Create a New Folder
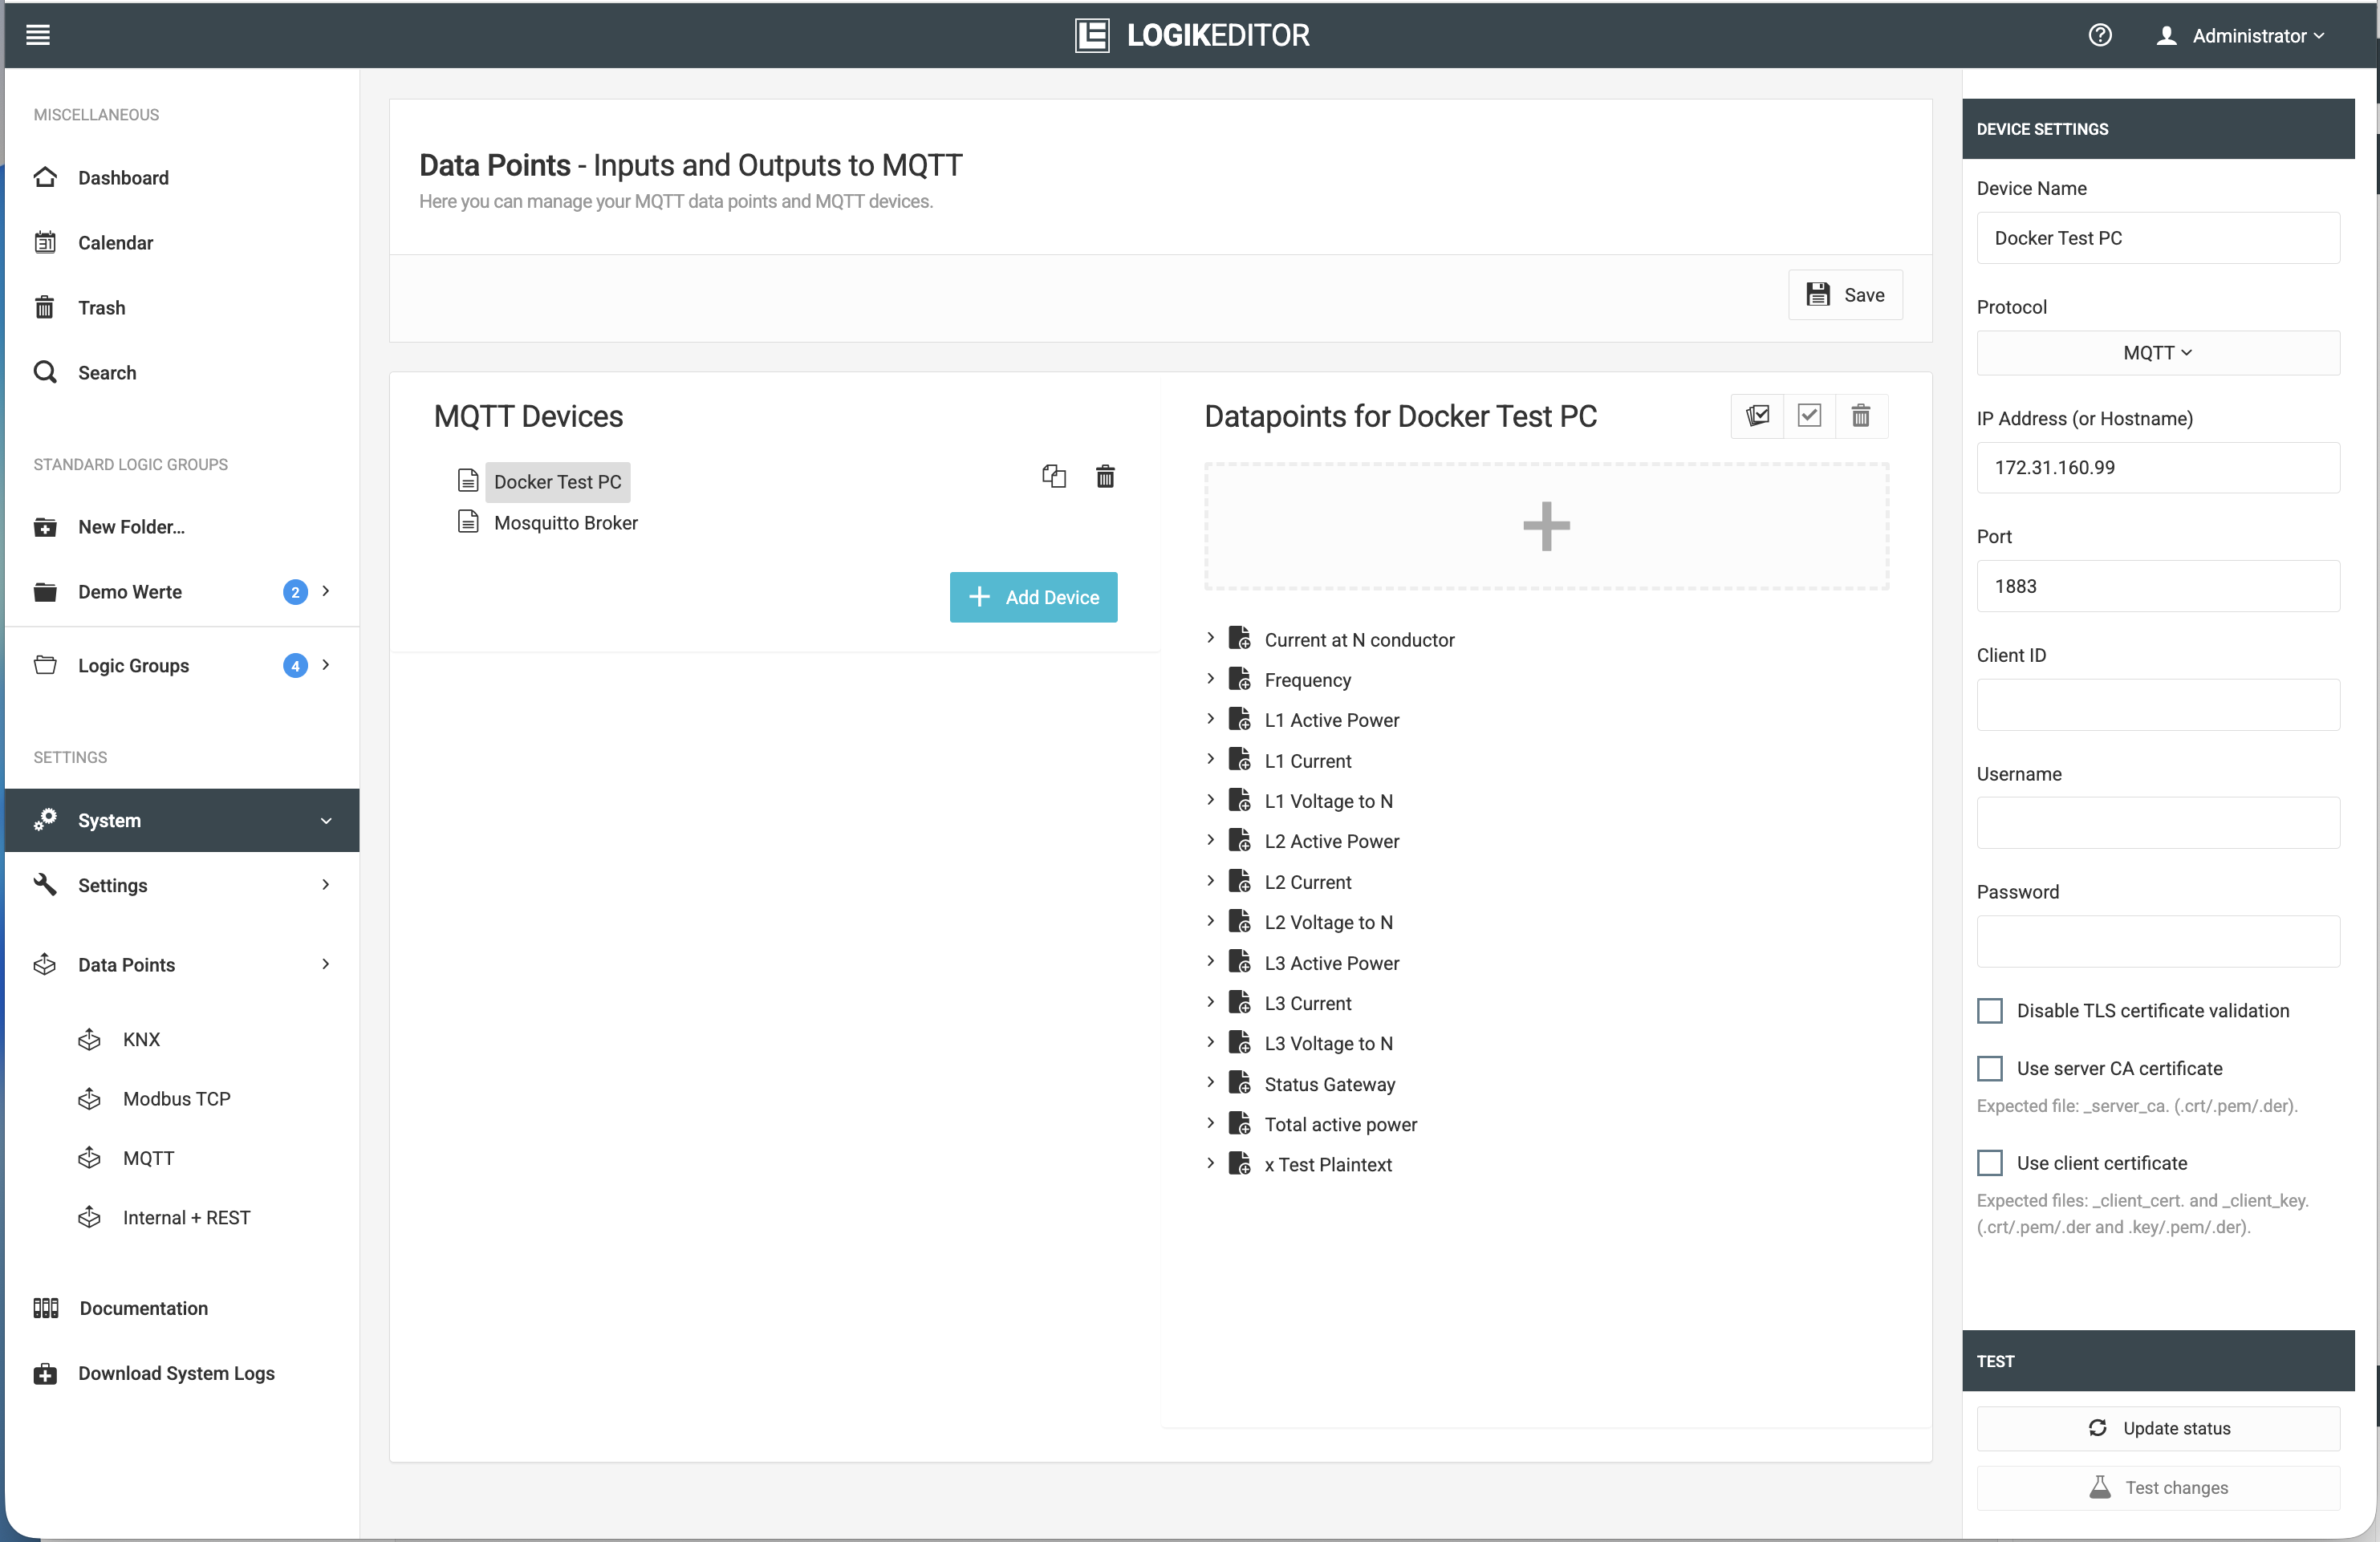 [x=131, y=526]
